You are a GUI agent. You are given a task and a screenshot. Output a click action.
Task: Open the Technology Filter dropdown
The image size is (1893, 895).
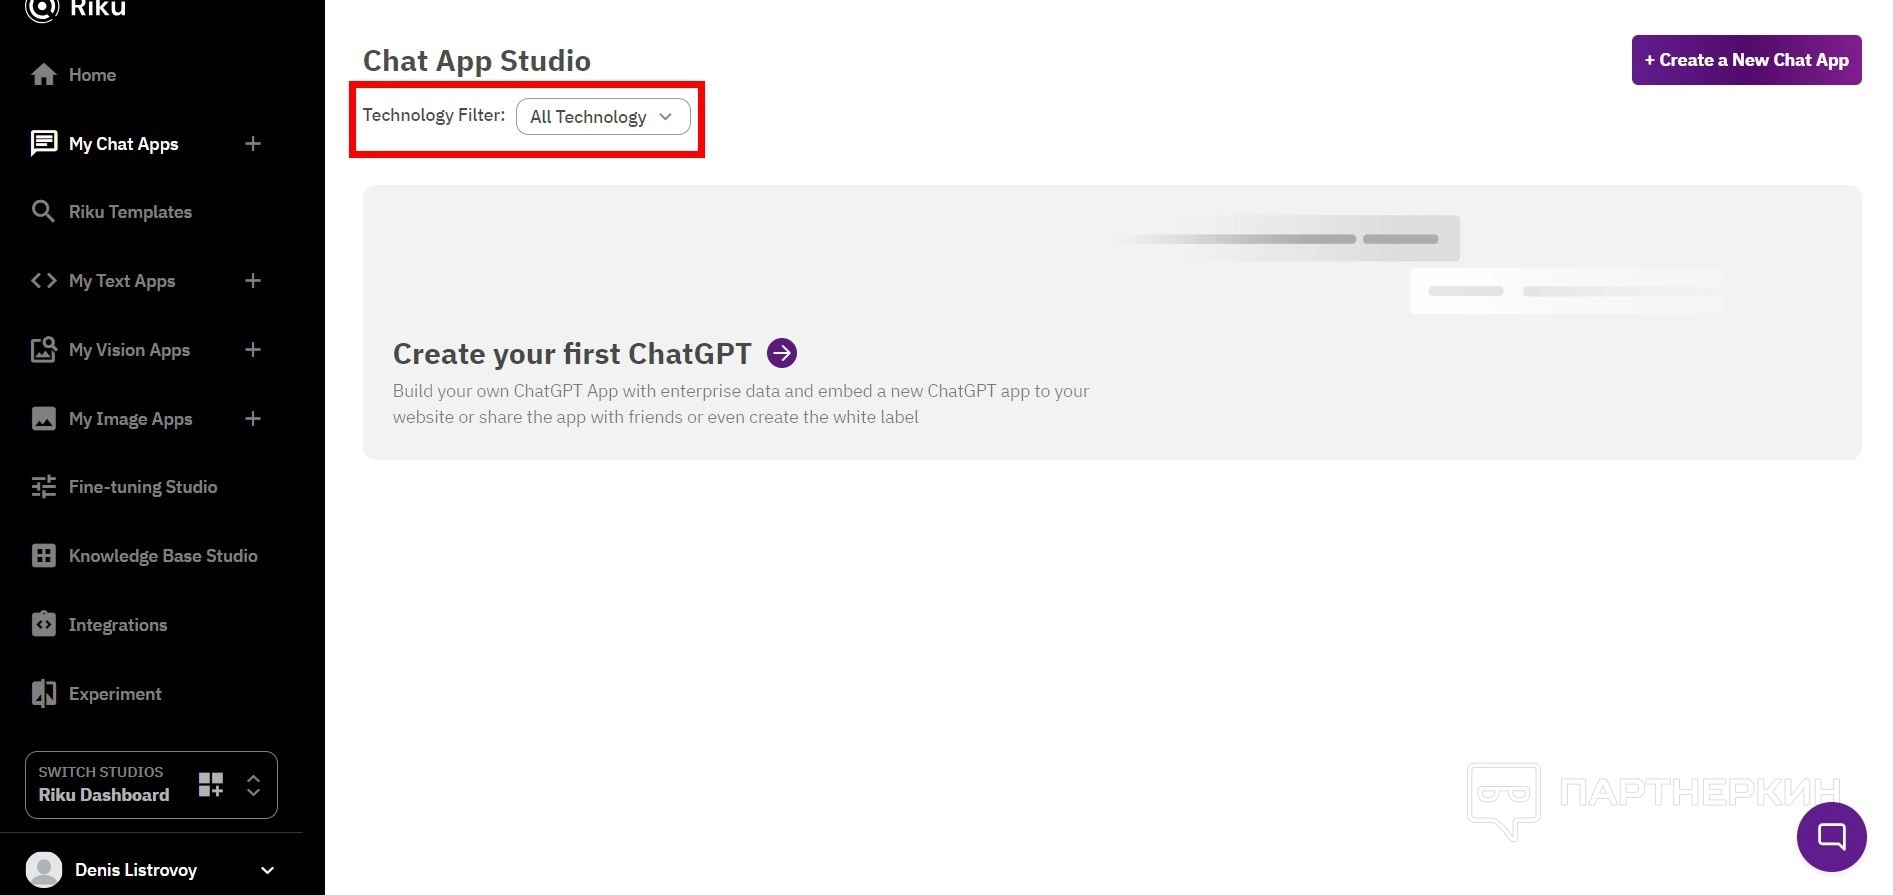[x=603, y=117]
